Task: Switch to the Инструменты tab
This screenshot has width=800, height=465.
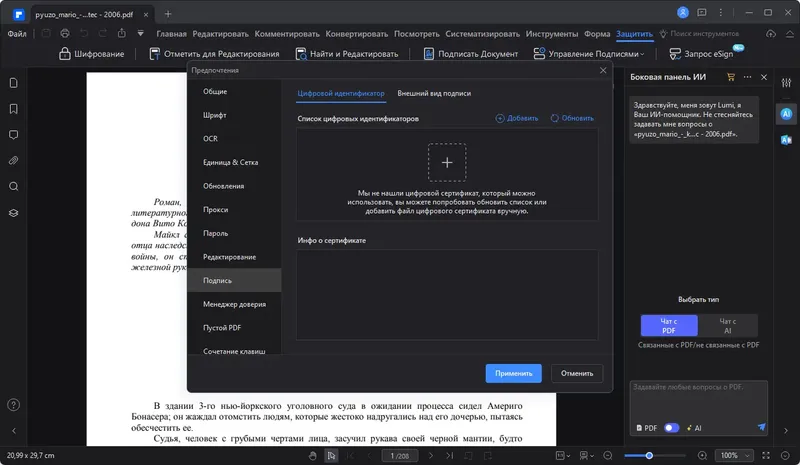Action: click(552, 34)
